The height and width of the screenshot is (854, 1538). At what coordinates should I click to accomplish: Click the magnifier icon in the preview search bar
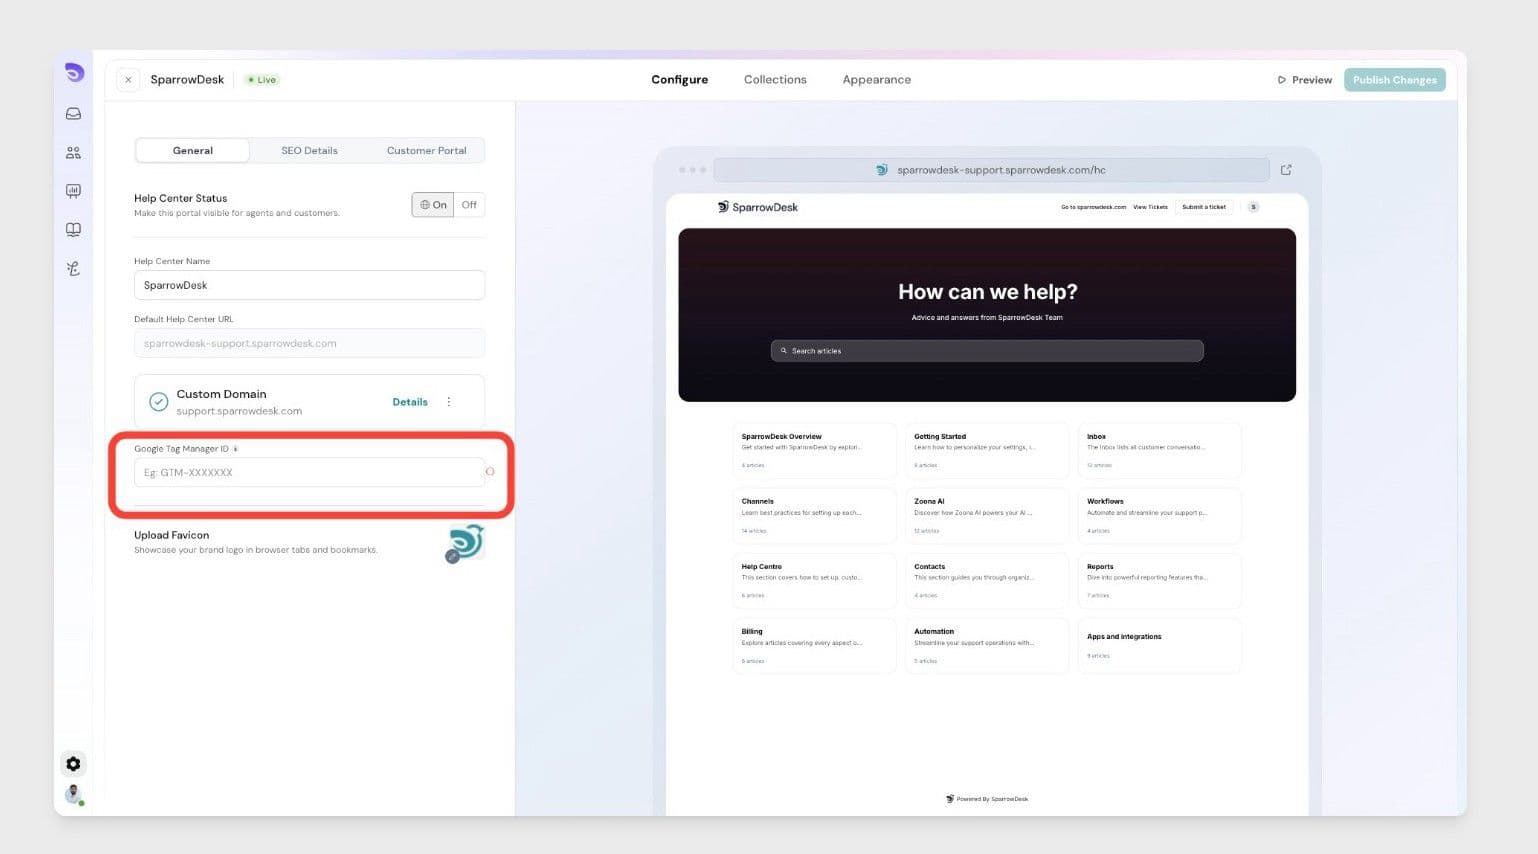(x=784, y=351)
